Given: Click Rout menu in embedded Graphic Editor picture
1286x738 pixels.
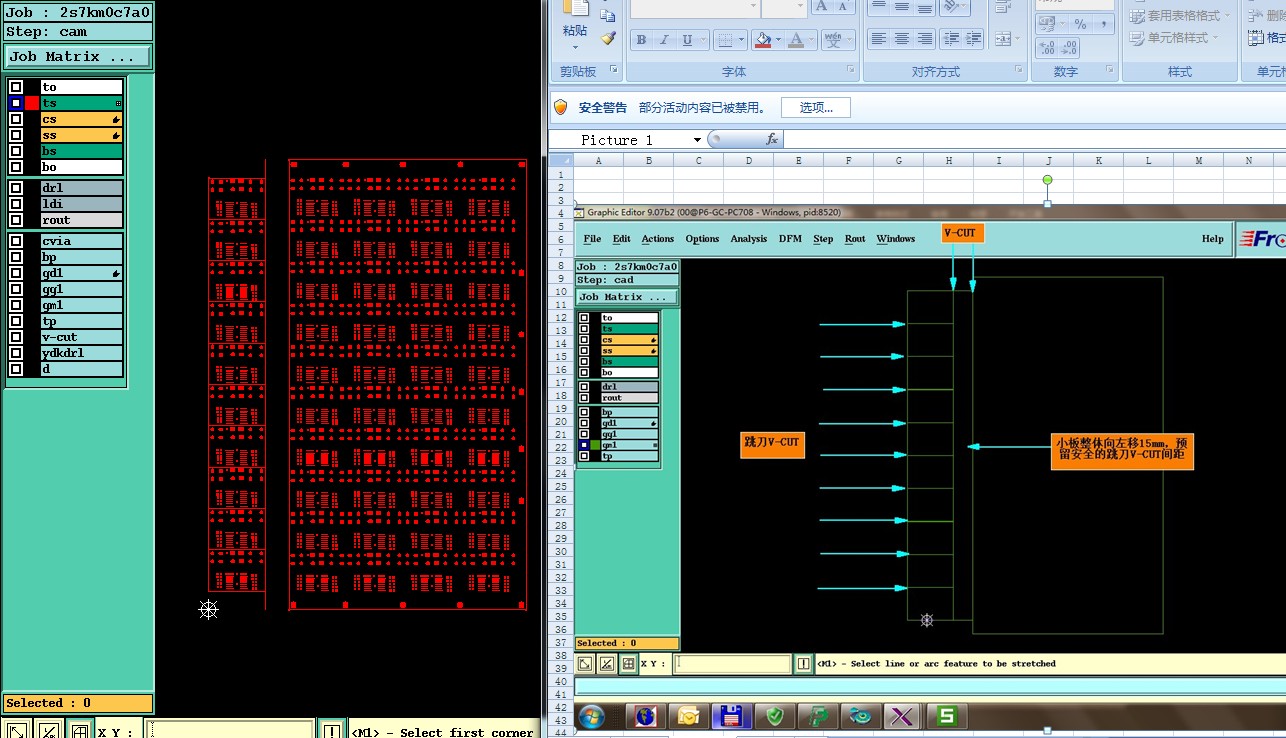Looking at the screenshot, I should (x=855, y=239).
